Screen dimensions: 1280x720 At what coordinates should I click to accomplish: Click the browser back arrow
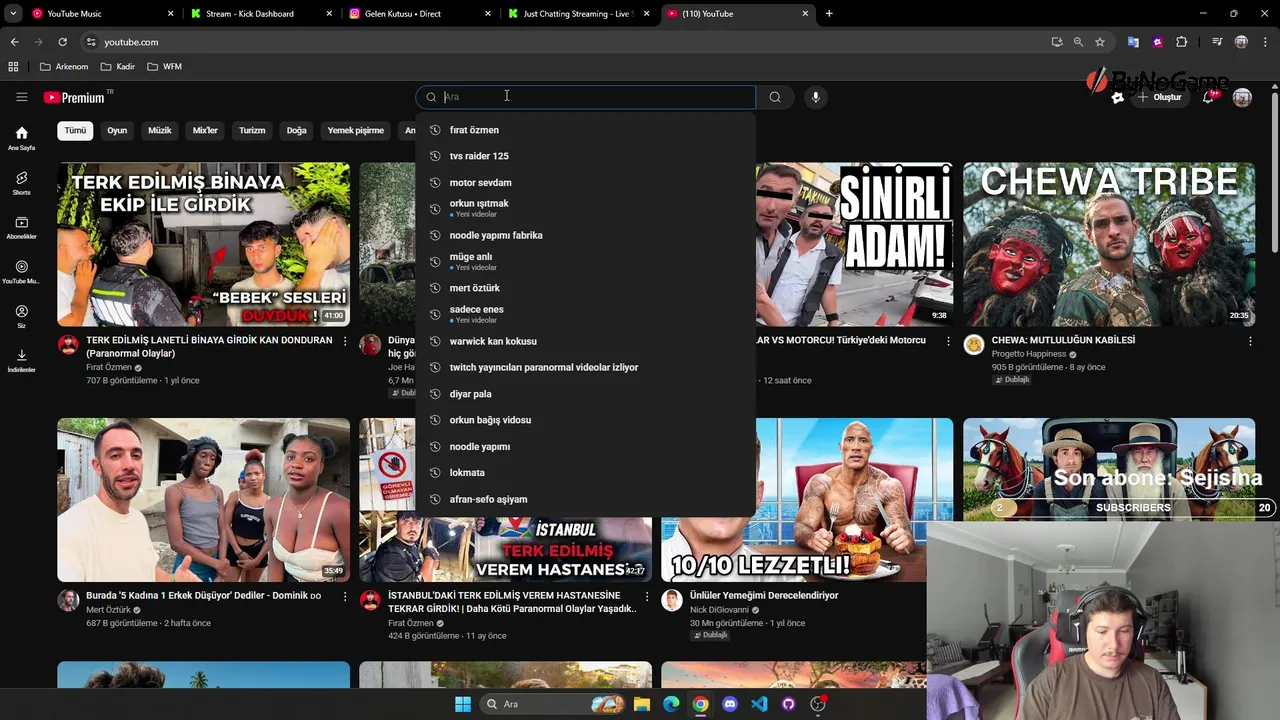[x=14, y=42]
